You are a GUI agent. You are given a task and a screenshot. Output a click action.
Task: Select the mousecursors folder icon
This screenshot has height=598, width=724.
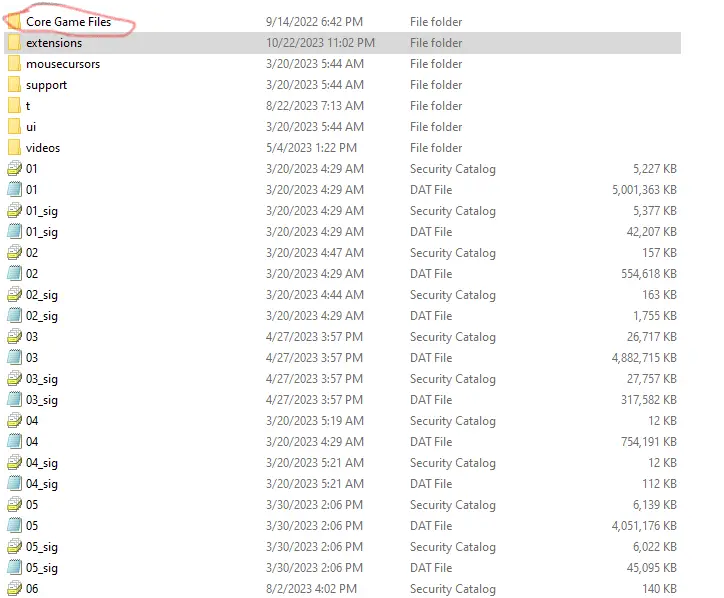(x=14, y=64)
